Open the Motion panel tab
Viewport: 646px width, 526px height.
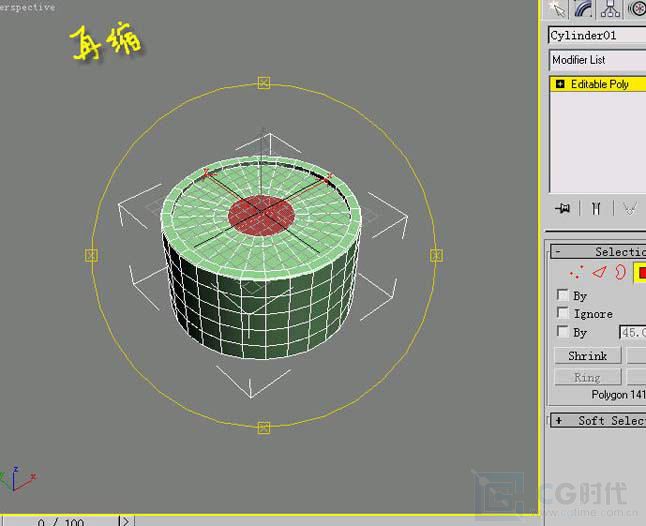tap(636, 9)
